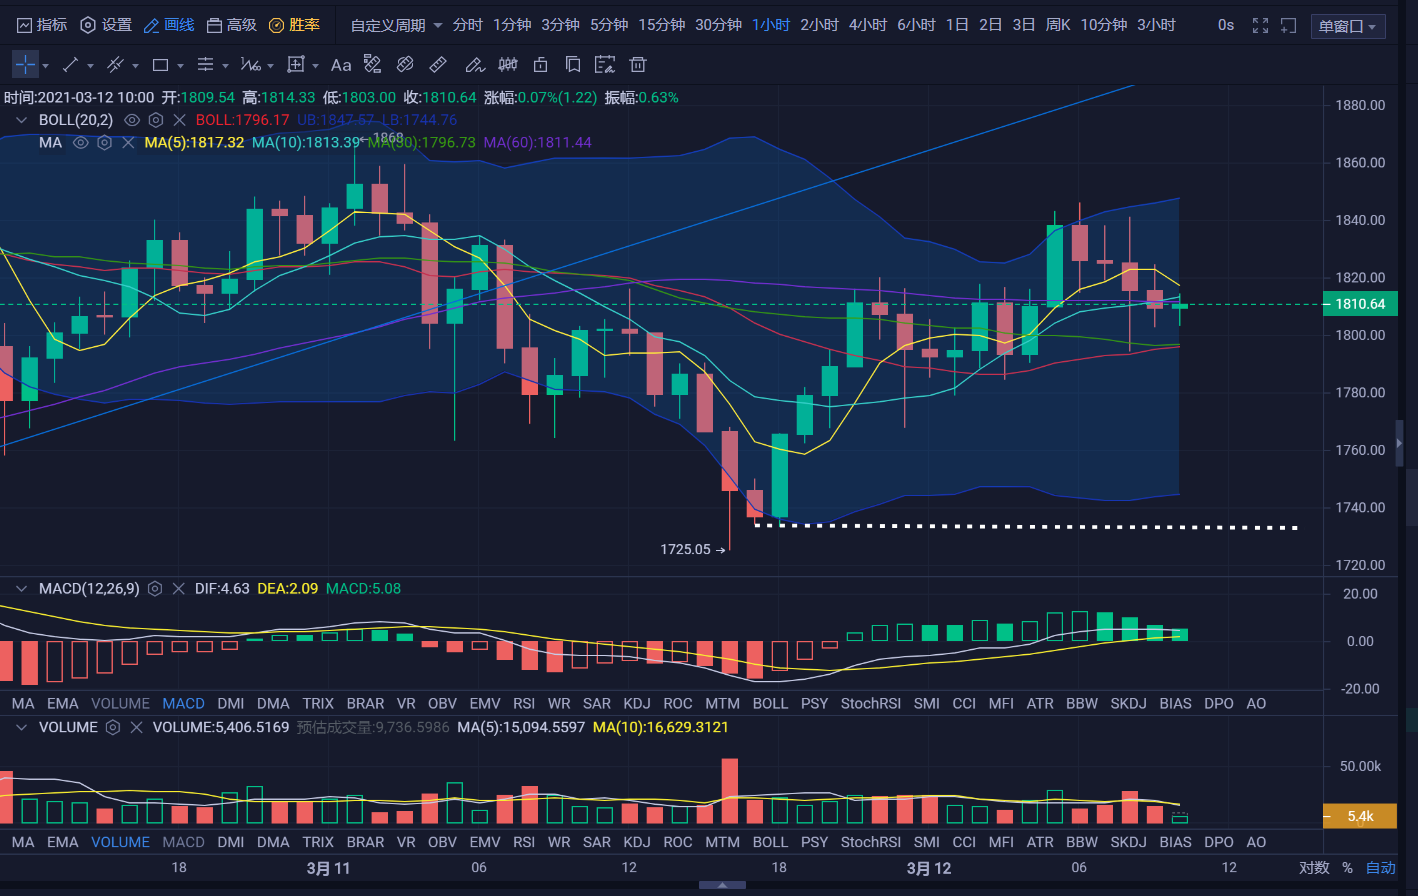Select RSI in the MACD panel tabs
The width and height of the screenshot is (1418, 896).
tap(523, 704)
